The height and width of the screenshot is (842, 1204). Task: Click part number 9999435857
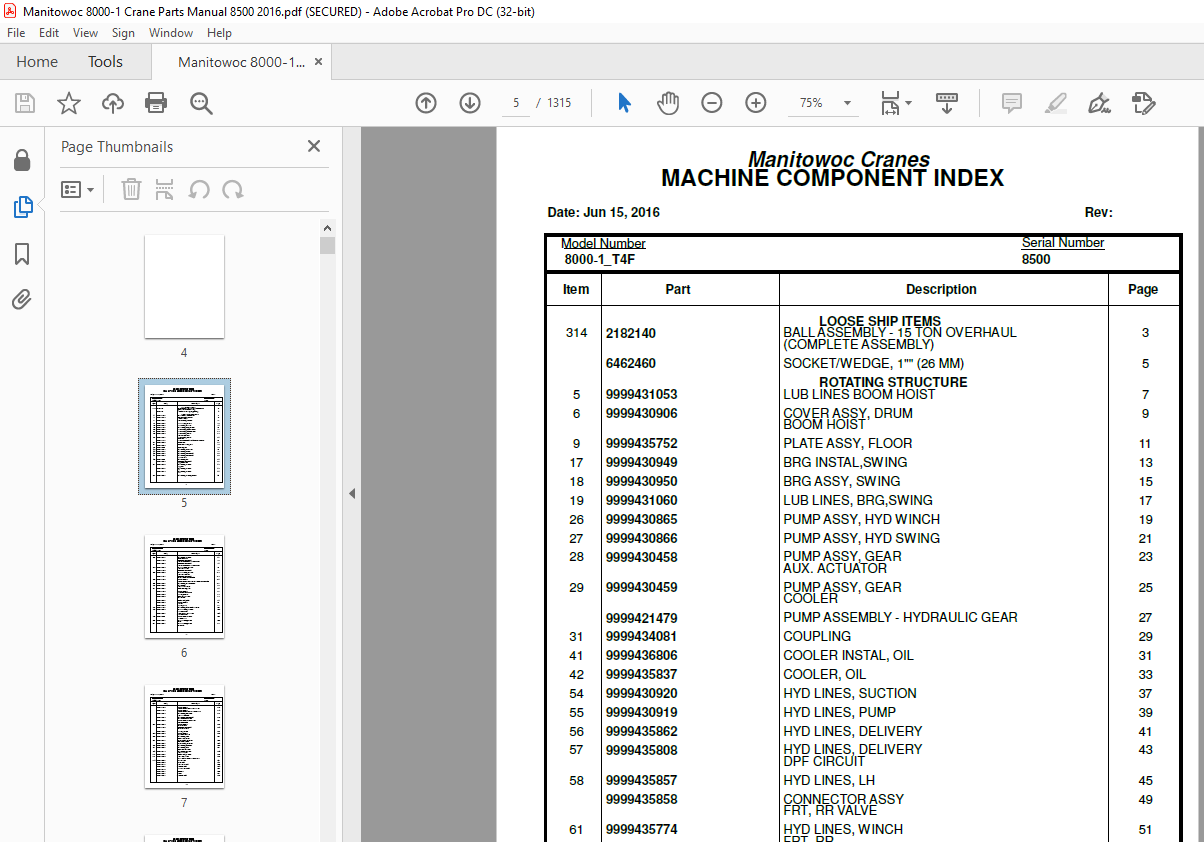pyautogui.click(x=641, y=780)
